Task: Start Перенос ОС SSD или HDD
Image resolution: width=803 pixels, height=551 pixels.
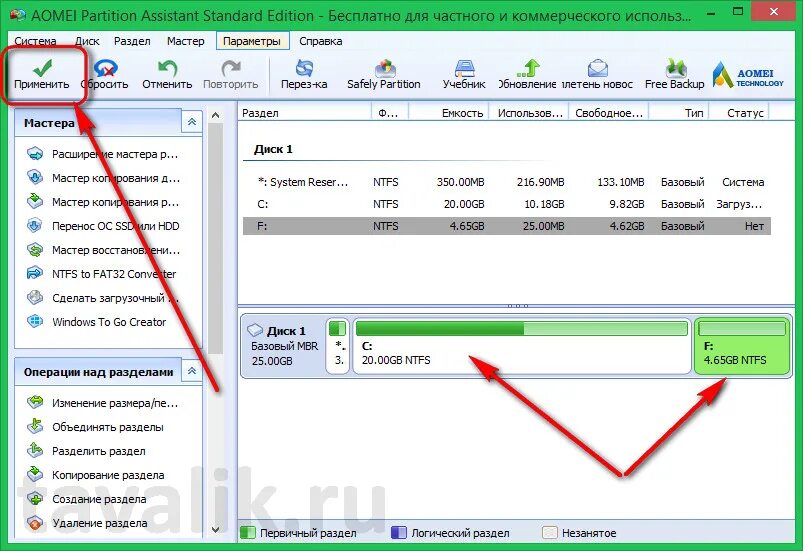Action: [x=102, y=226]
